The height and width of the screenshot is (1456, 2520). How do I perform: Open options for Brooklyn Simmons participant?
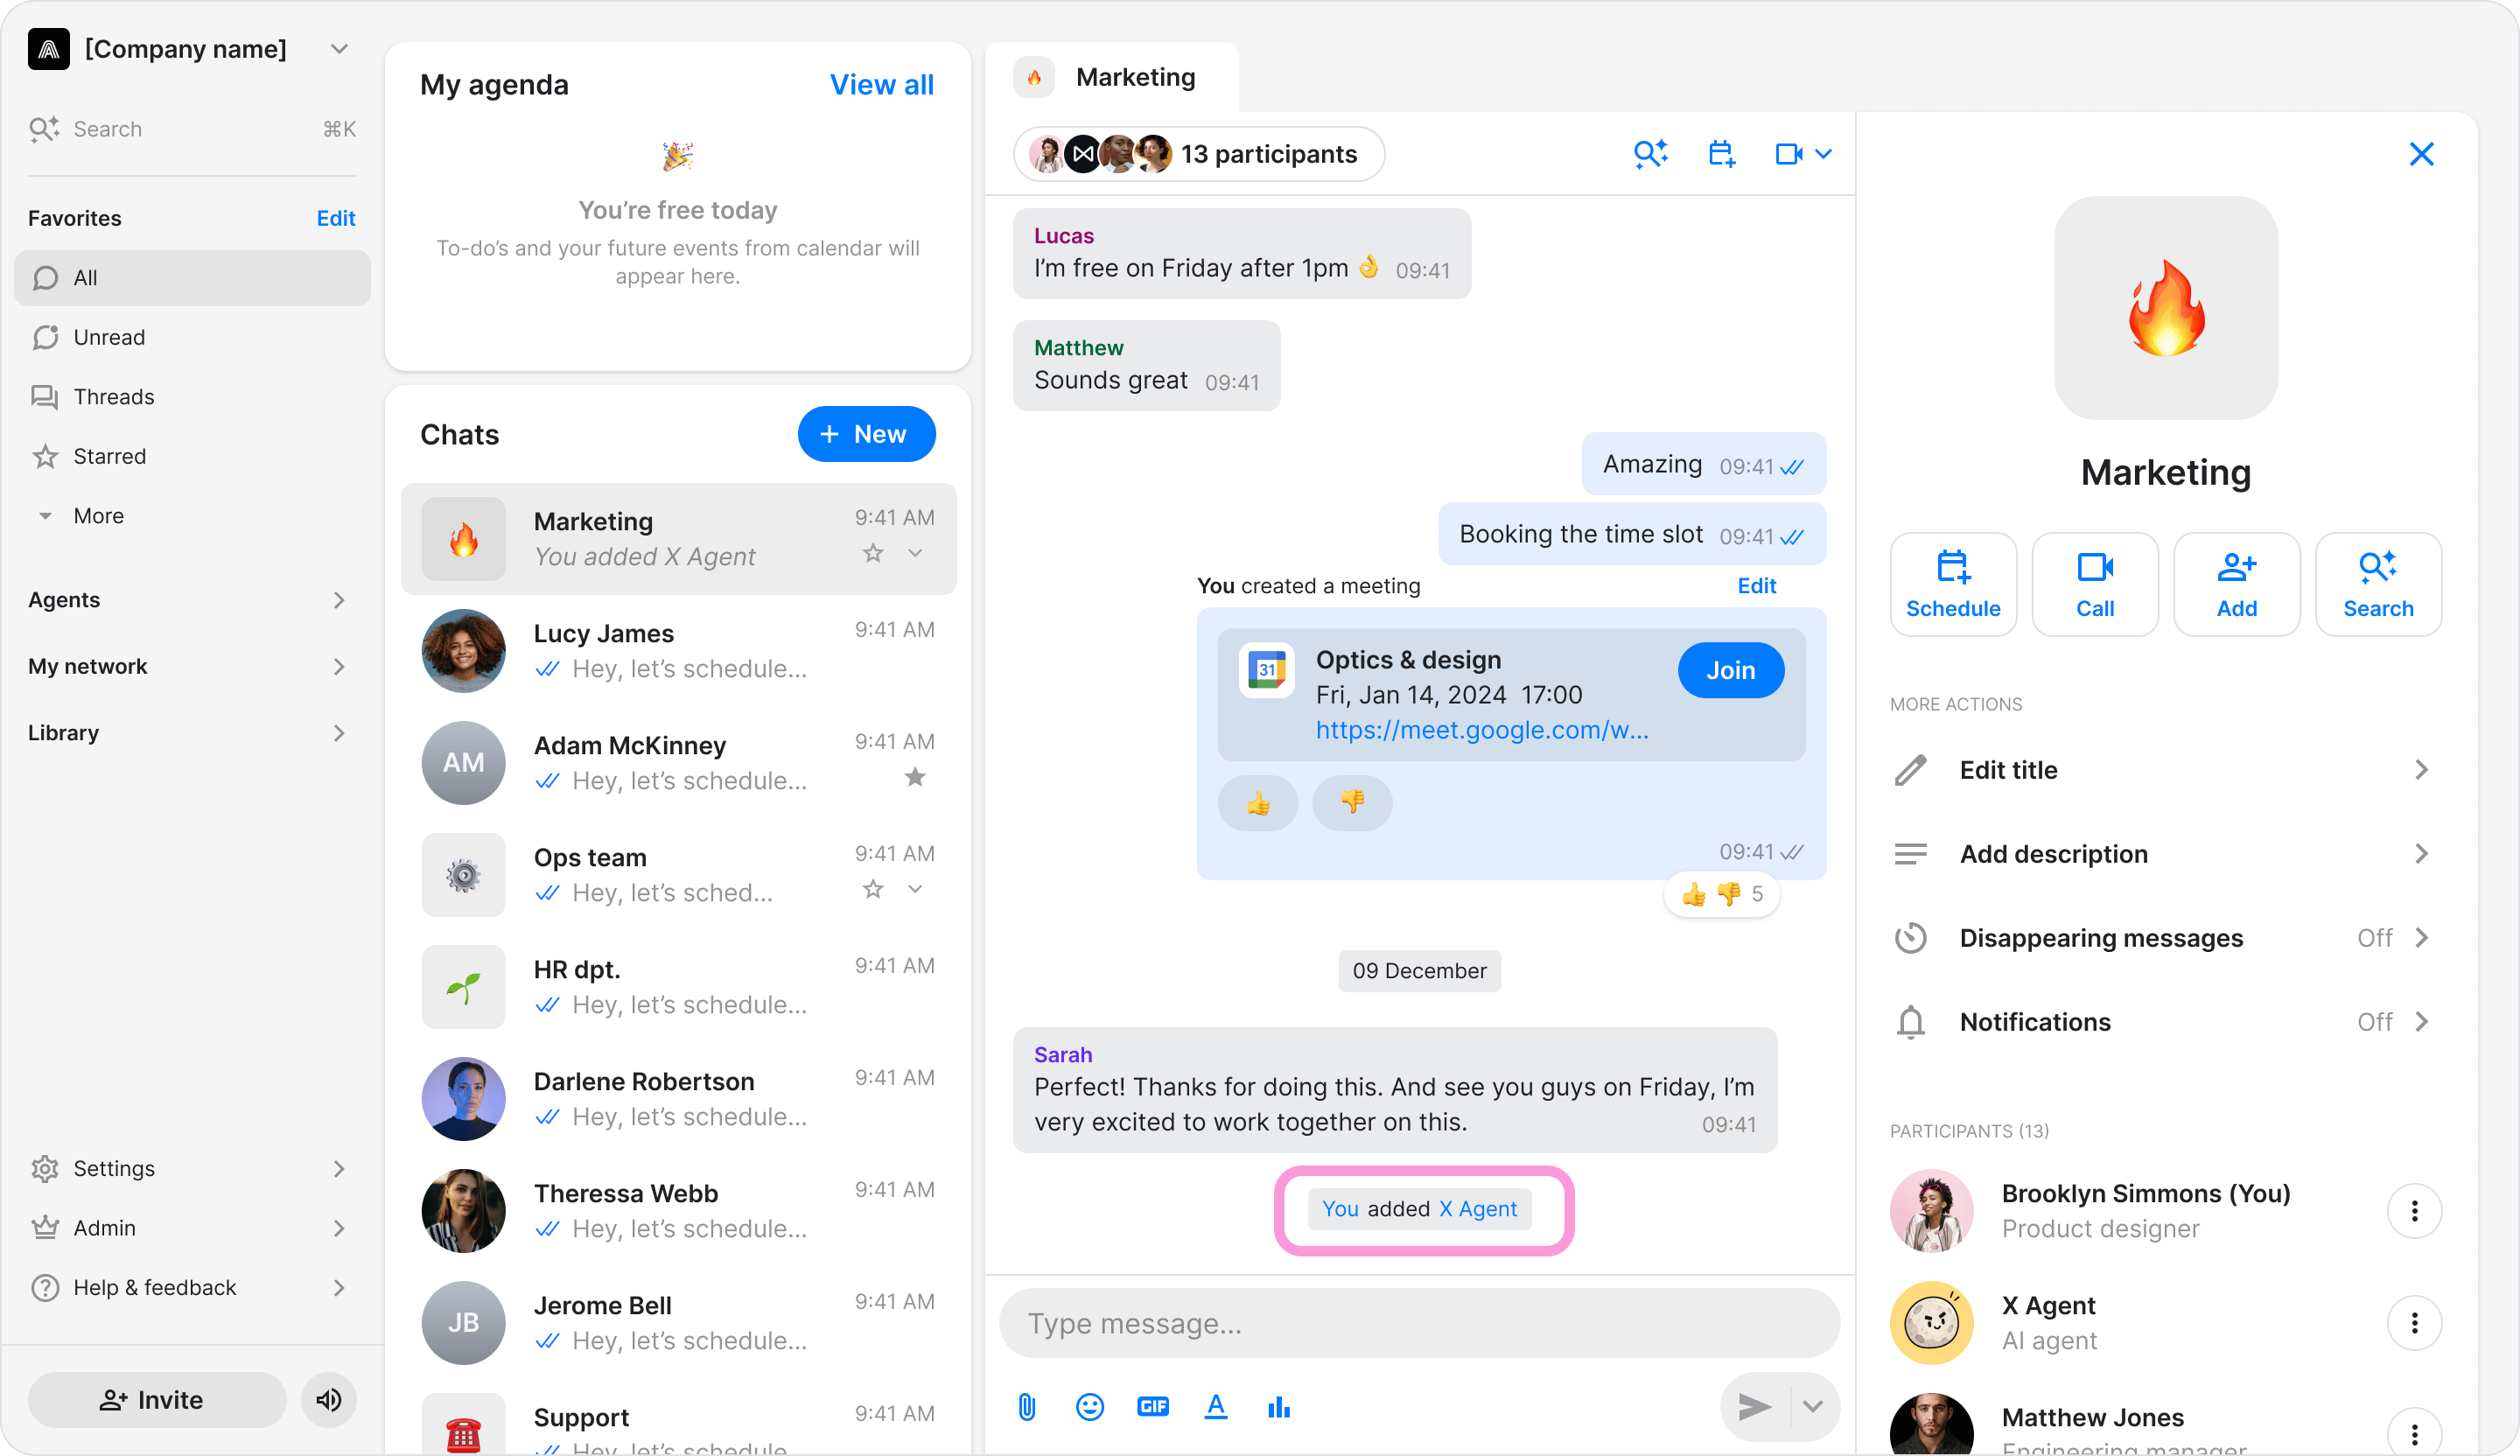tap(2414, 1211)
